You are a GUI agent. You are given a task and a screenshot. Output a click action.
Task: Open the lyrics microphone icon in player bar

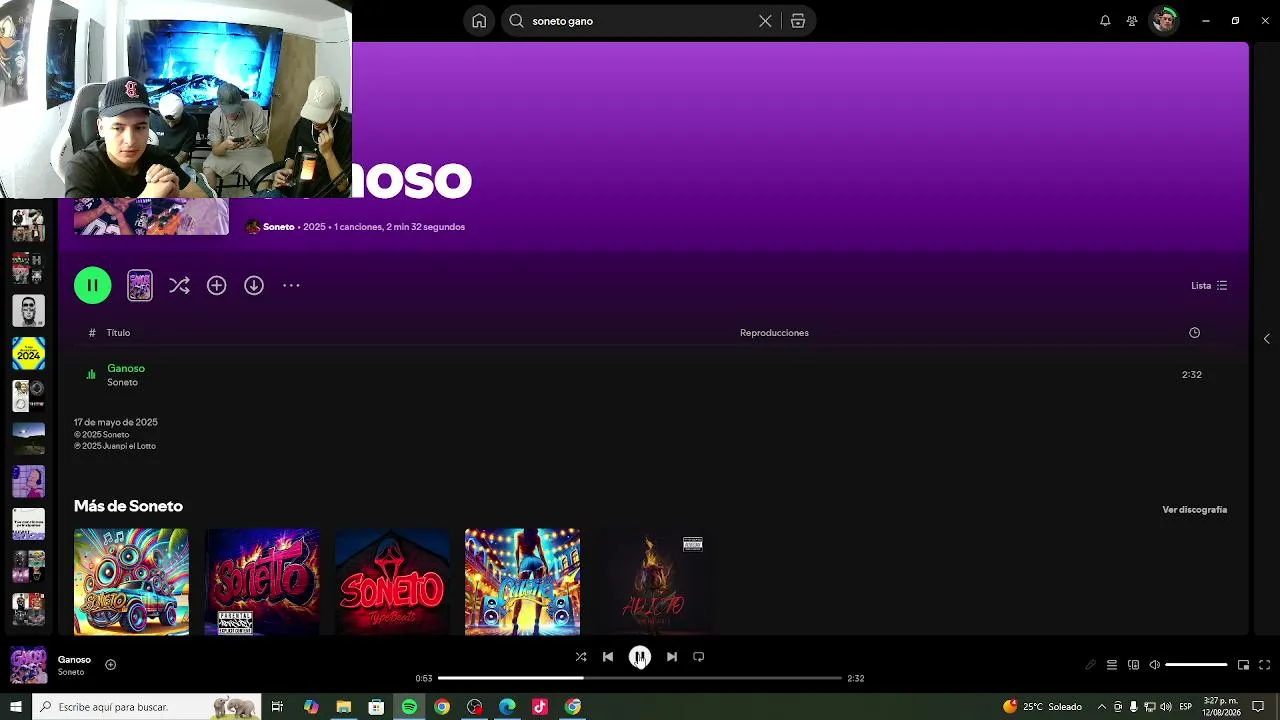point(1090,665)
